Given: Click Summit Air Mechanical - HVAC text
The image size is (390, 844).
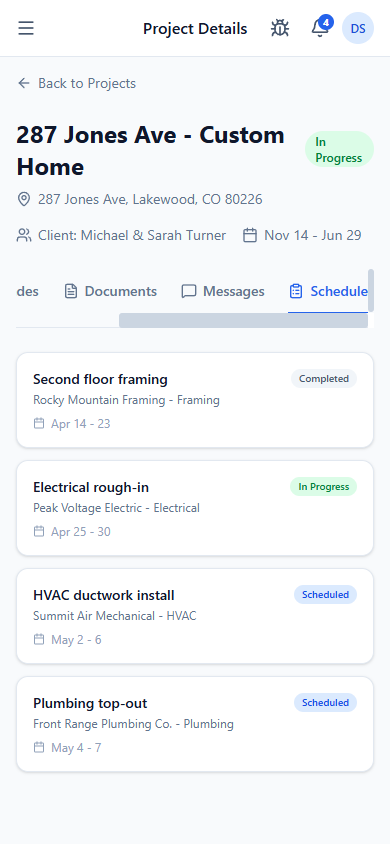Looking at the screenshot, I should (x=115, y=616).
